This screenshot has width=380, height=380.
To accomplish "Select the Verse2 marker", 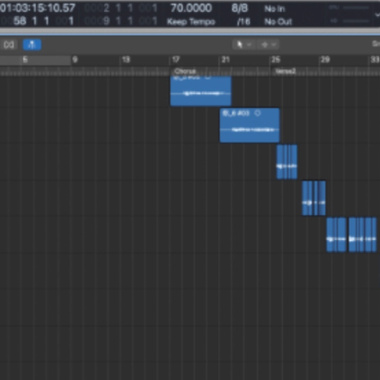I will 285,71.
